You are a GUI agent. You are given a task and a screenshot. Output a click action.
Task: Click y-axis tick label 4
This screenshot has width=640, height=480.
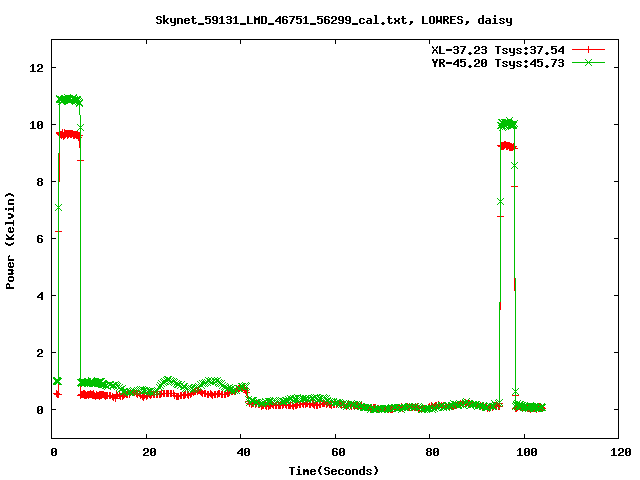click(40, 296)
